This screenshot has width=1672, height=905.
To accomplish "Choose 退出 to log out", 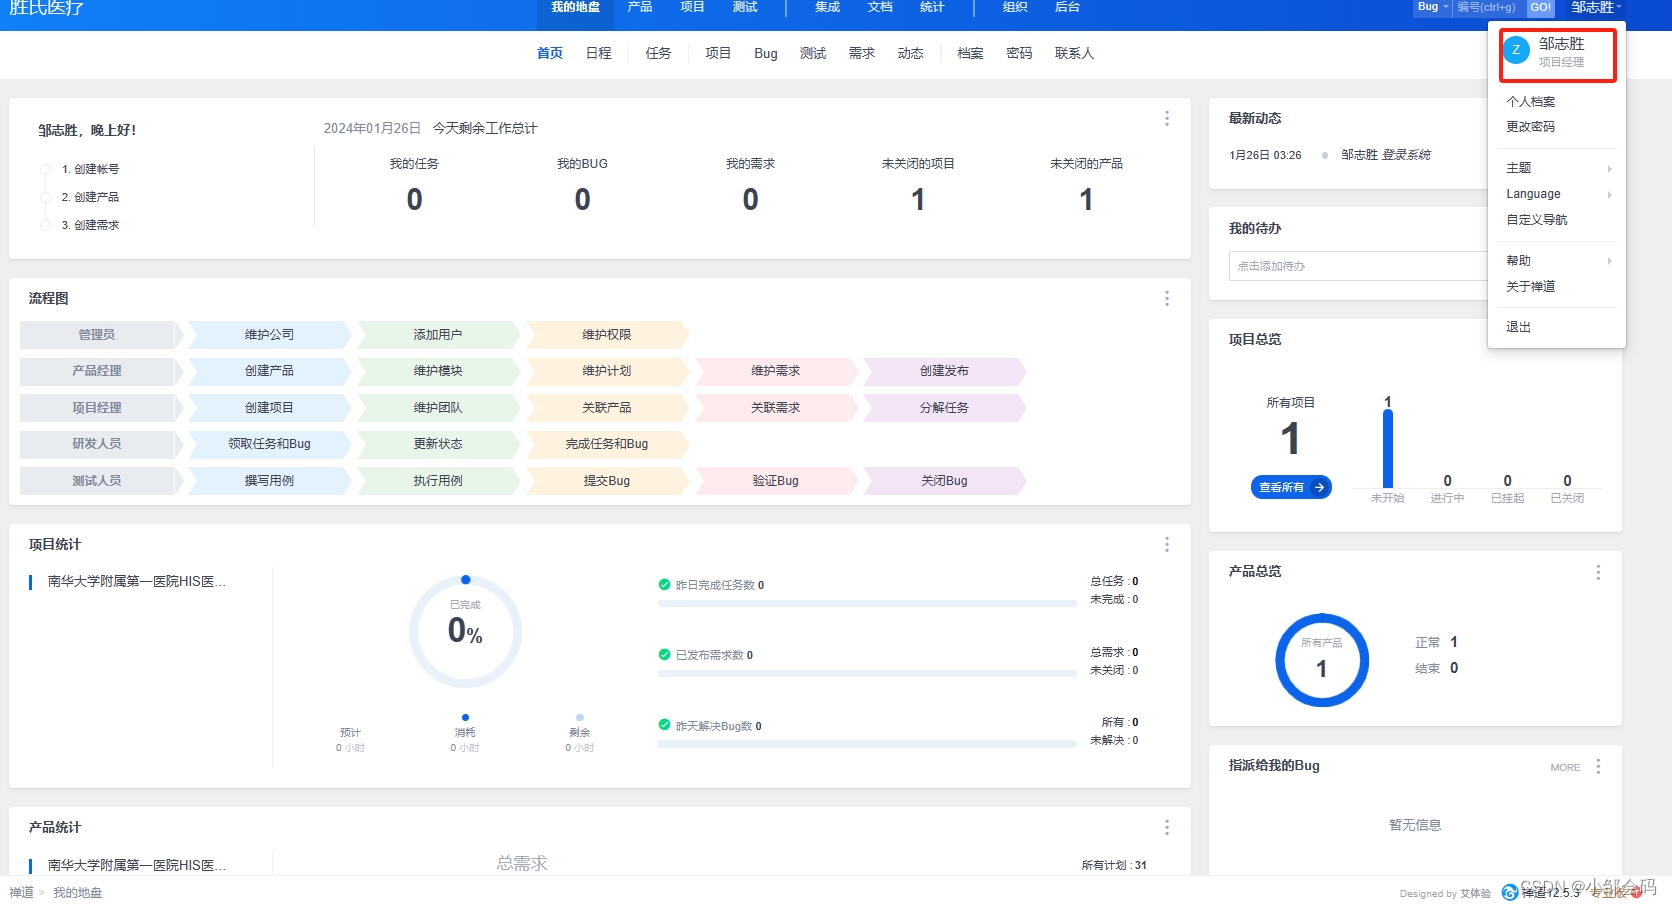I will click(x=1518, y=327).
